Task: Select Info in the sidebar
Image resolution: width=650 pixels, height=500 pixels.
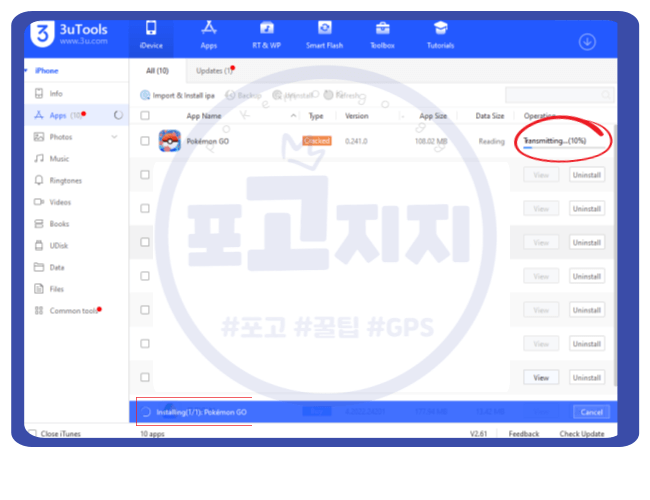Action: pos(76,94)
